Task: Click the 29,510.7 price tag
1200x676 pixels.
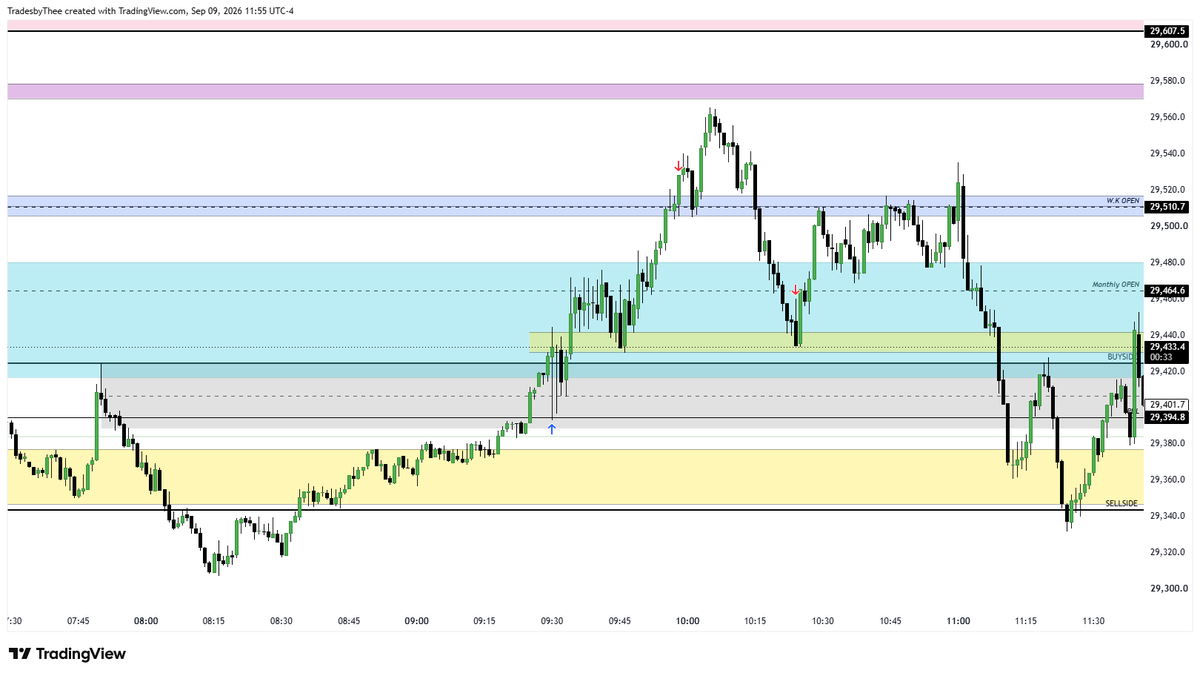Action: (1168, 207)
